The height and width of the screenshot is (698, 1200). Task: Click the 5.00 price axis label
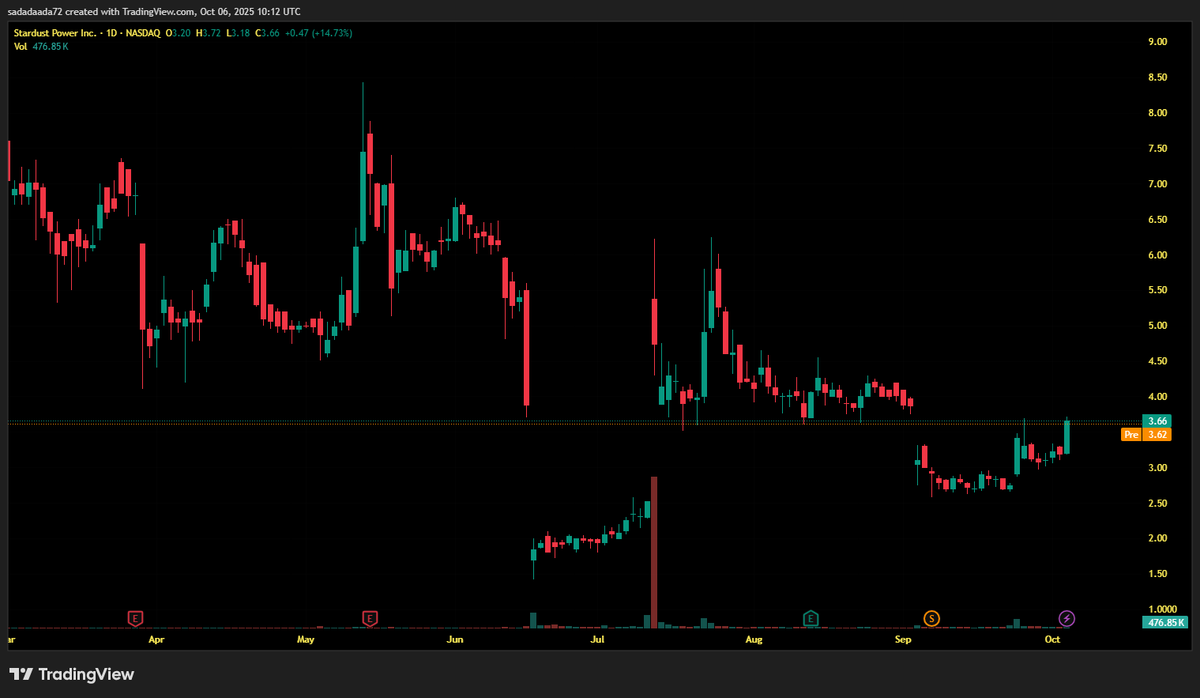(x=1158, y=326)
